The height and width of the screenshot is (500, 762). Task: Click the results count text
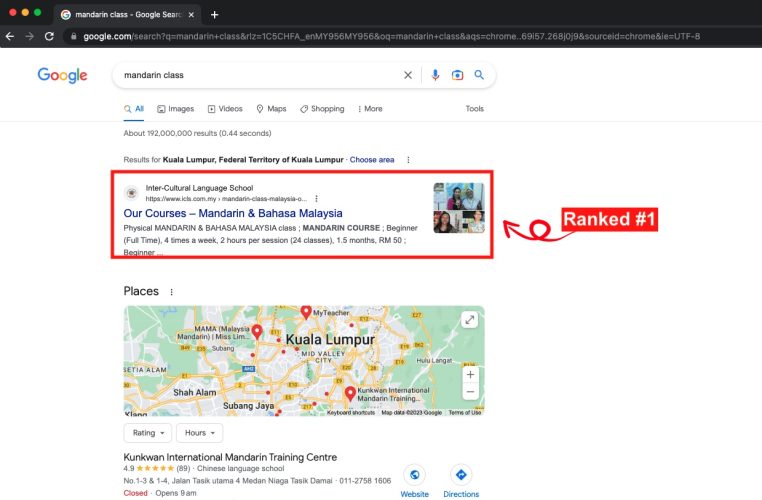(197, 133)
